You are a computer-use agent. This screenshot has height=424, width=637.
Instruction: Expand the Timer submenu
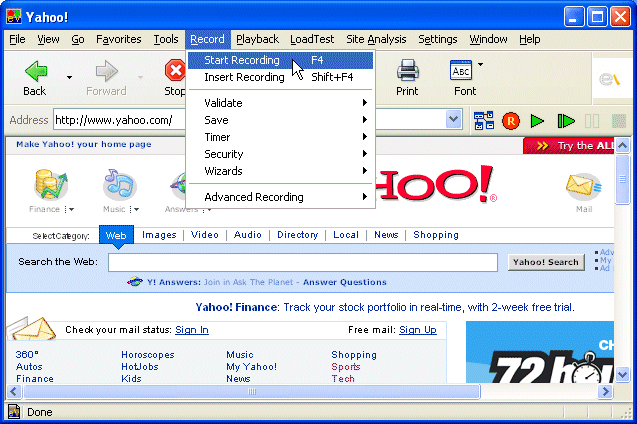280,137
